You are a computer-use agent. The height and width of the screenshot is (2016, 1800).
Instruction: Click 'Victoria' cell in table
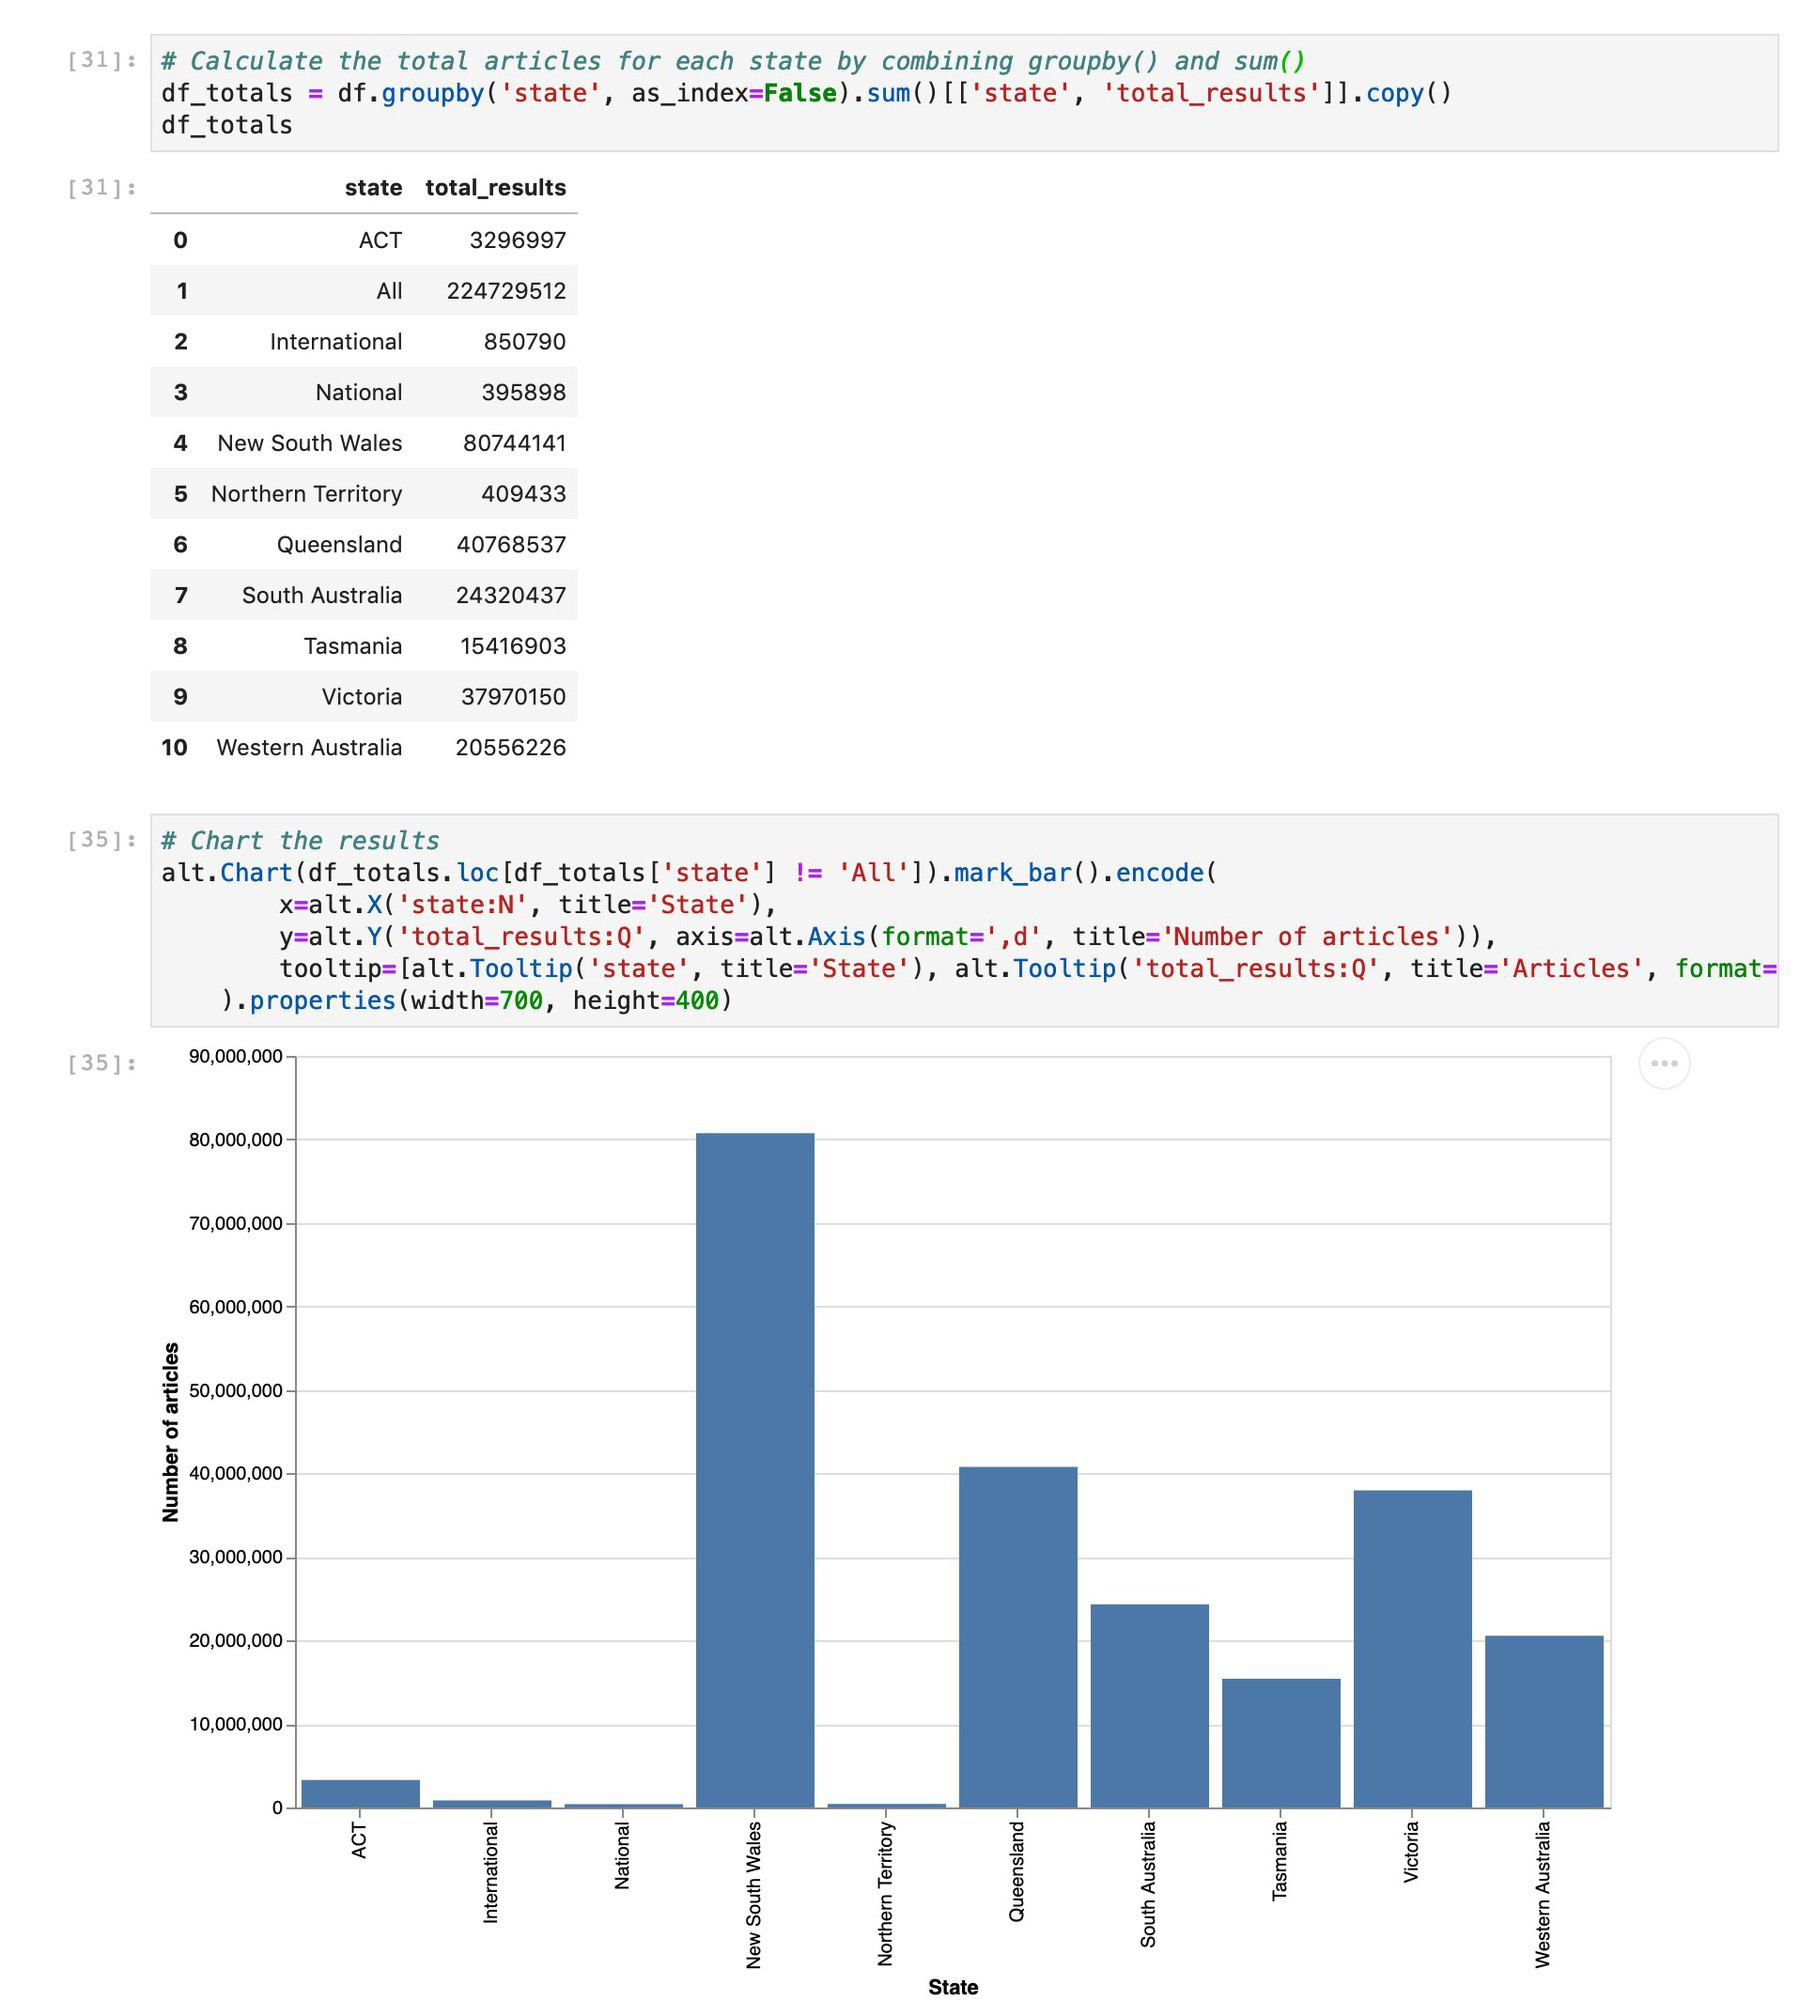362,697
